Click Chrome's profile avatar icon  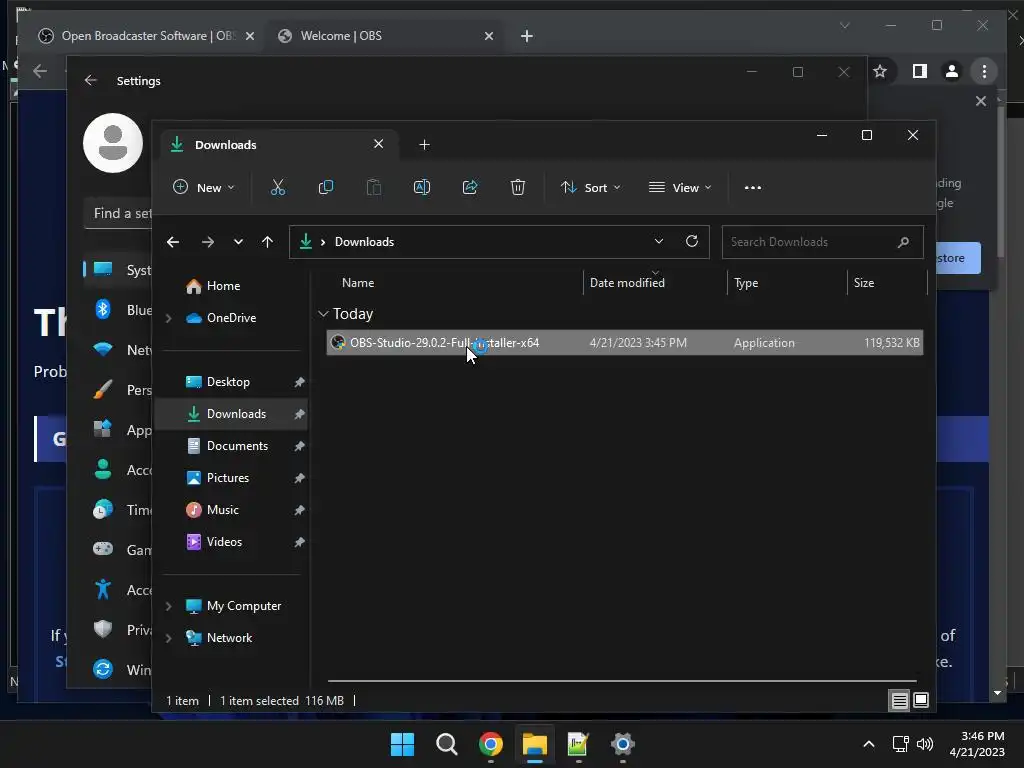click(952, 71)
